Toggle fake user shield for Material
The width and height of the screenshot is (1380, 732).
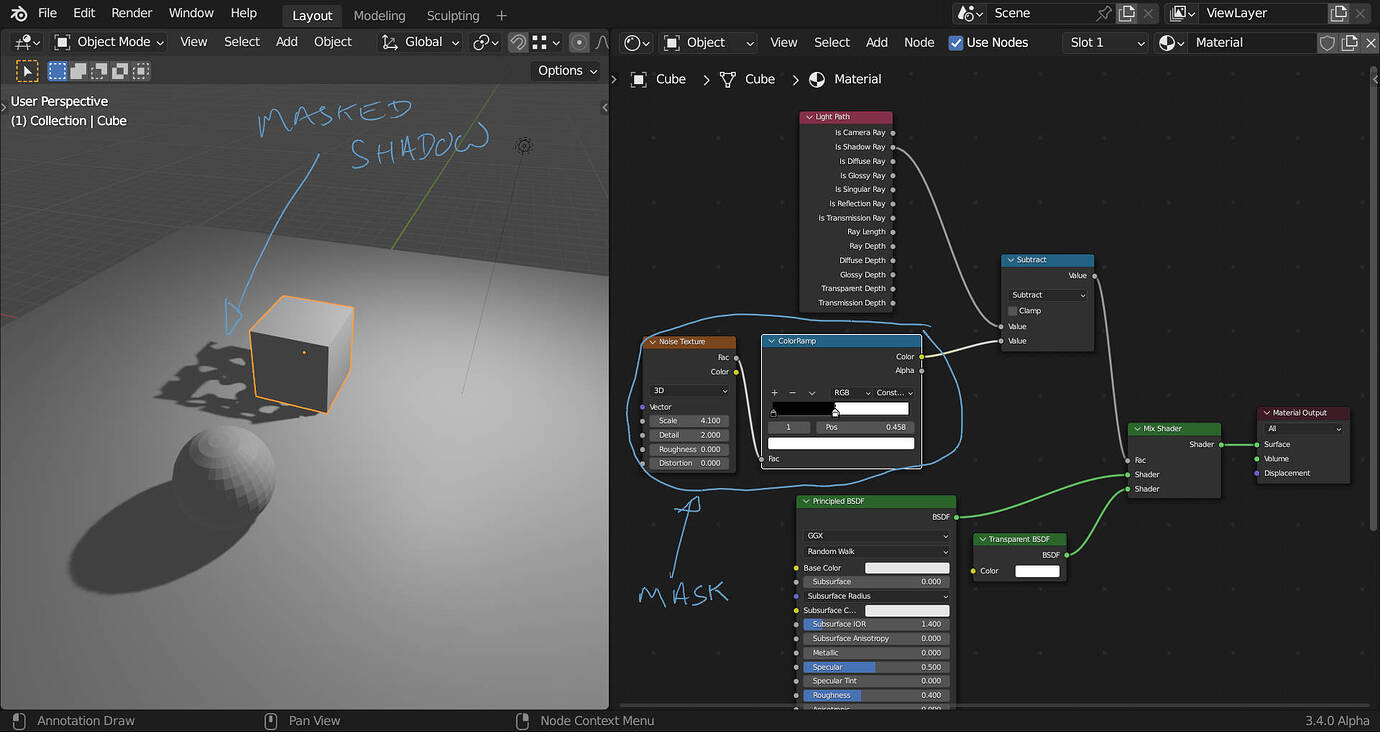click(1328, 42)
